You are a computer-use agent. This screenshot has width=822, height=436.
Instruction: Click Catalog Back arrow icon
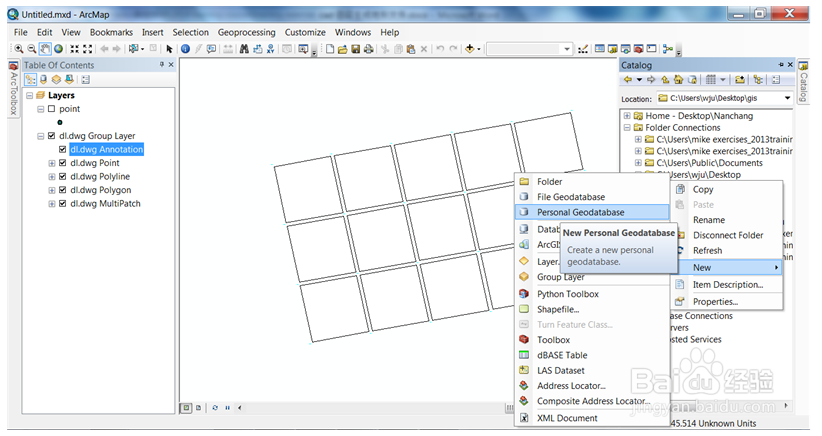[628, 80]
